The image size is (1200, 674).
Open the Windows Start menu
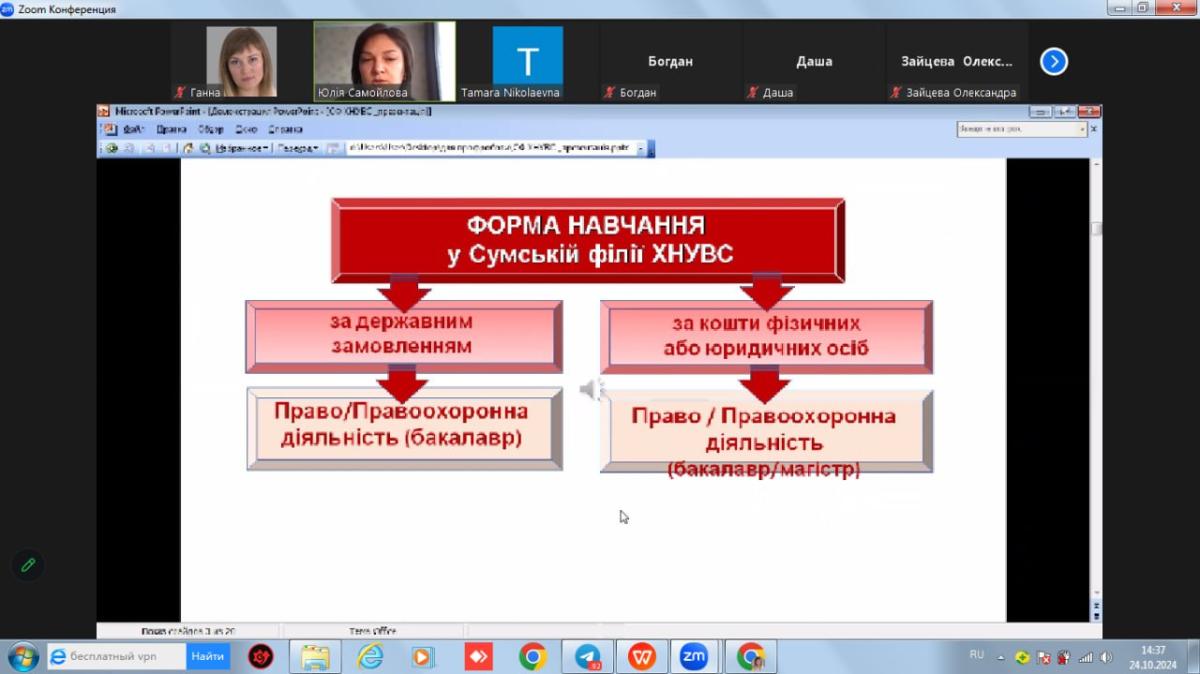tap(22, 657)
